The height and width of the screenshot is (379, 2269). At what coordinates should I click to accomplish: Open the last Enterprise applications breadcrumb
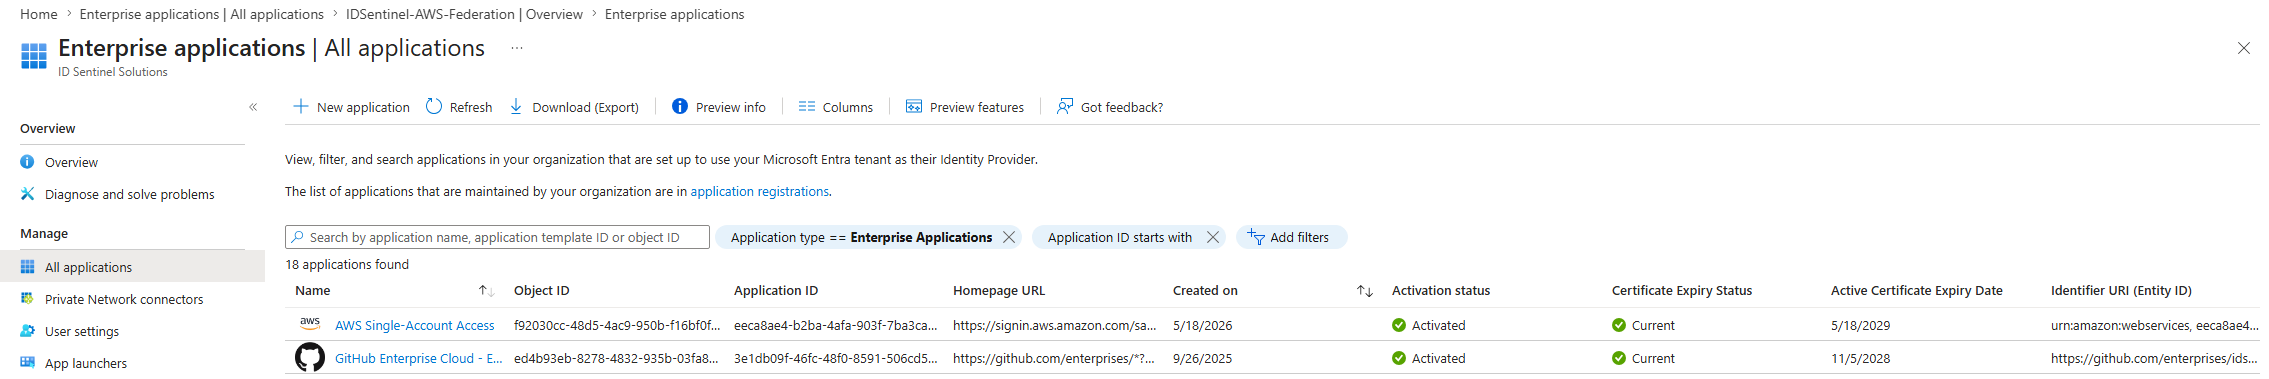tap(675, 14)
